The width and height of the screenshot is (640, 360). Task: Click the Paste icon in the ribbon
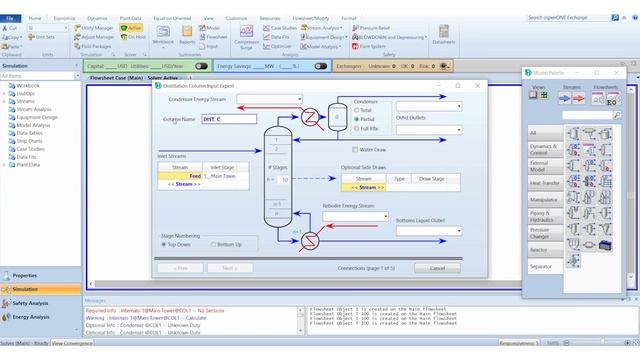tap(5, 46)
